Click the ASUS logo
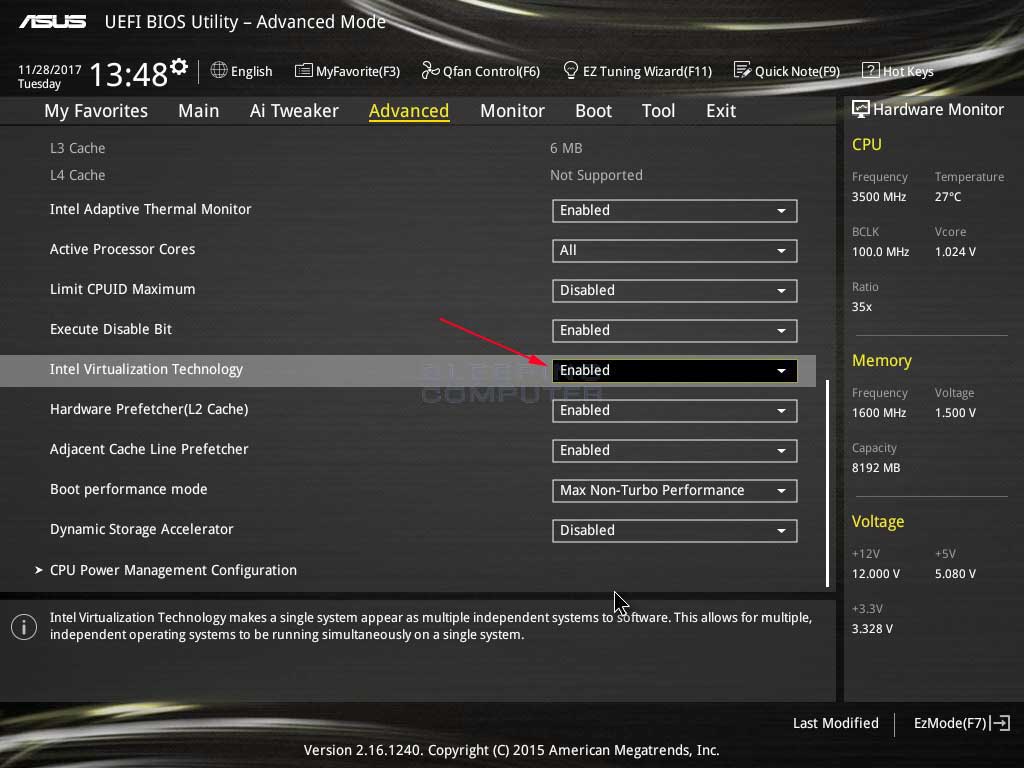The width and height of the screenshot is (1024, 768). 52,20
